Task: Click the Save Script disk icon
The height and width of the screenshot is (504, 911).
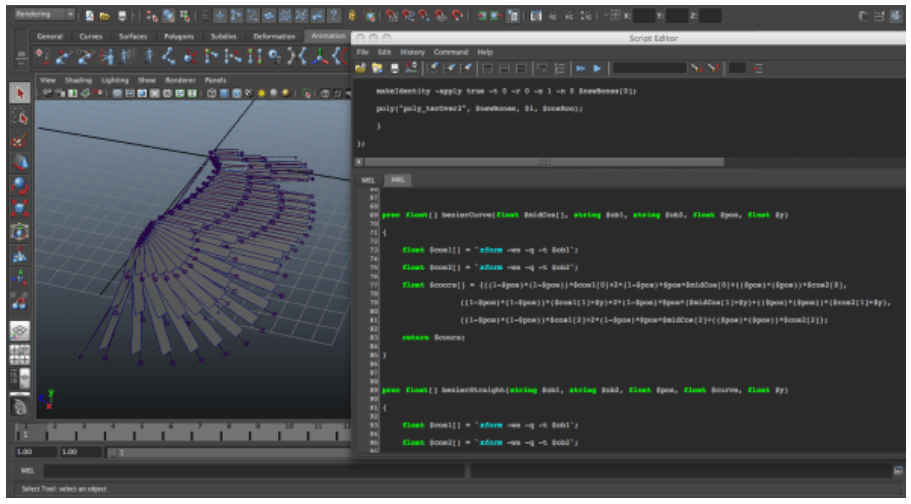Action: [x=395, y=68]
